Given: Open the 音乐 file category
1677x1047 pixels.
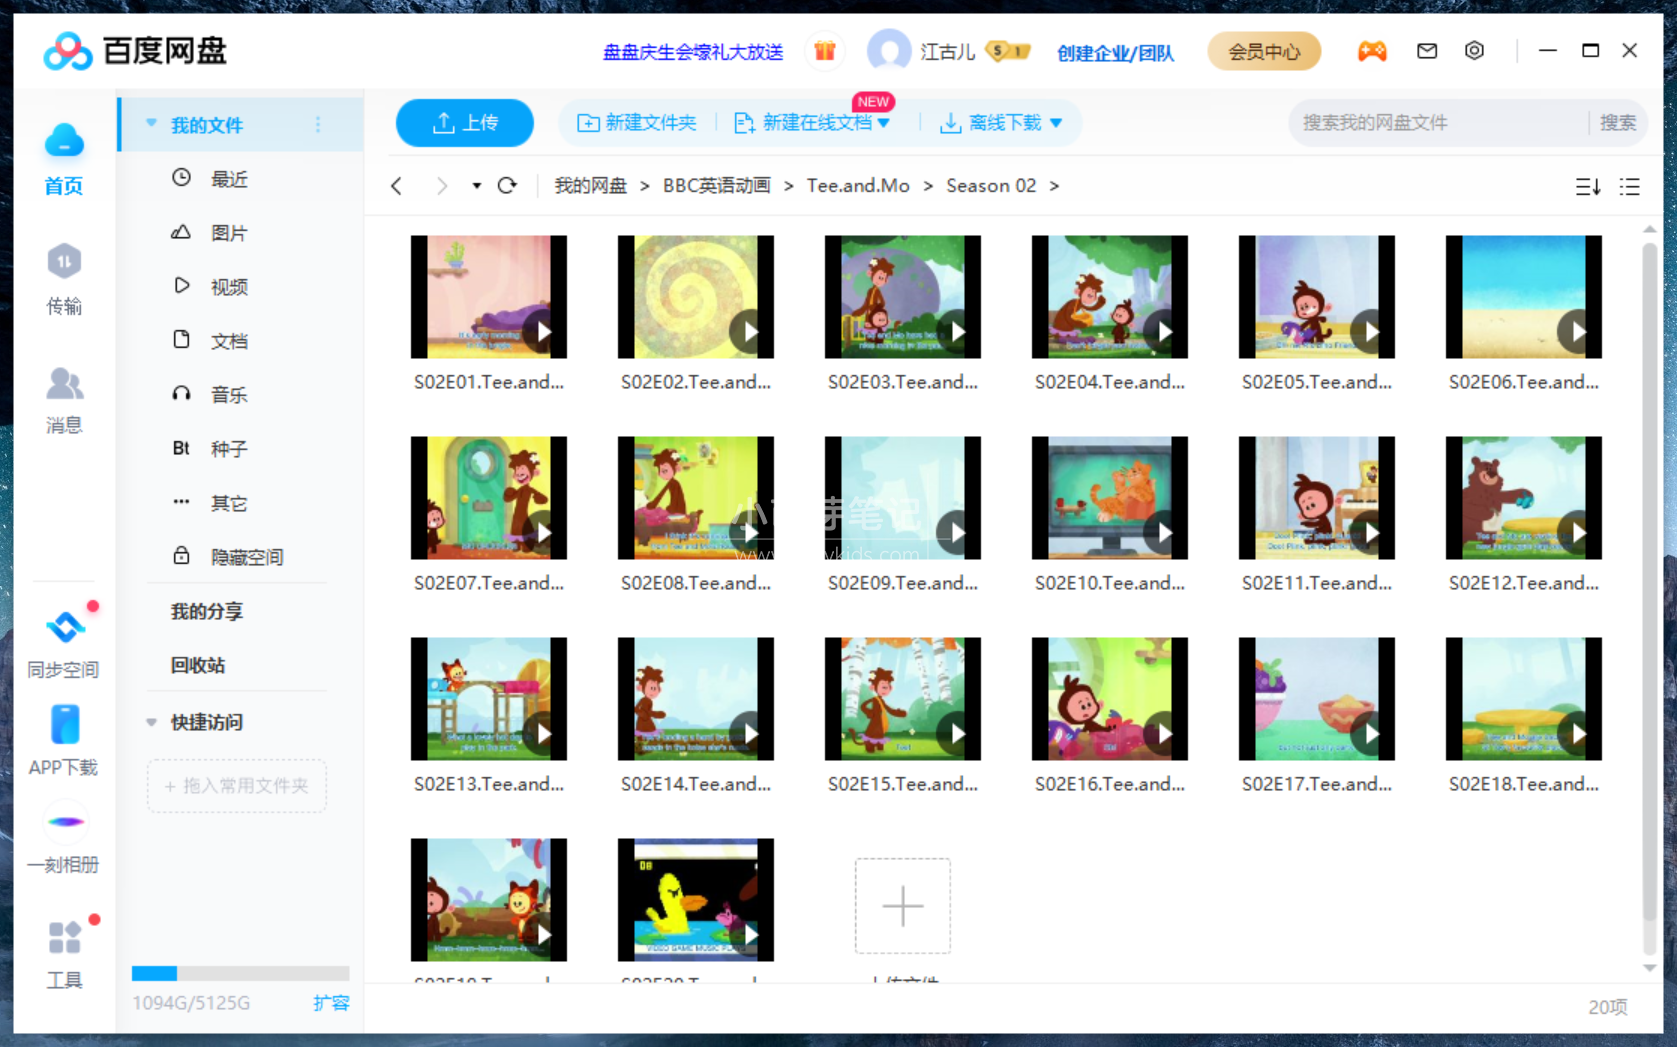Looking at the screenshot, I should [x=228, y=394].
